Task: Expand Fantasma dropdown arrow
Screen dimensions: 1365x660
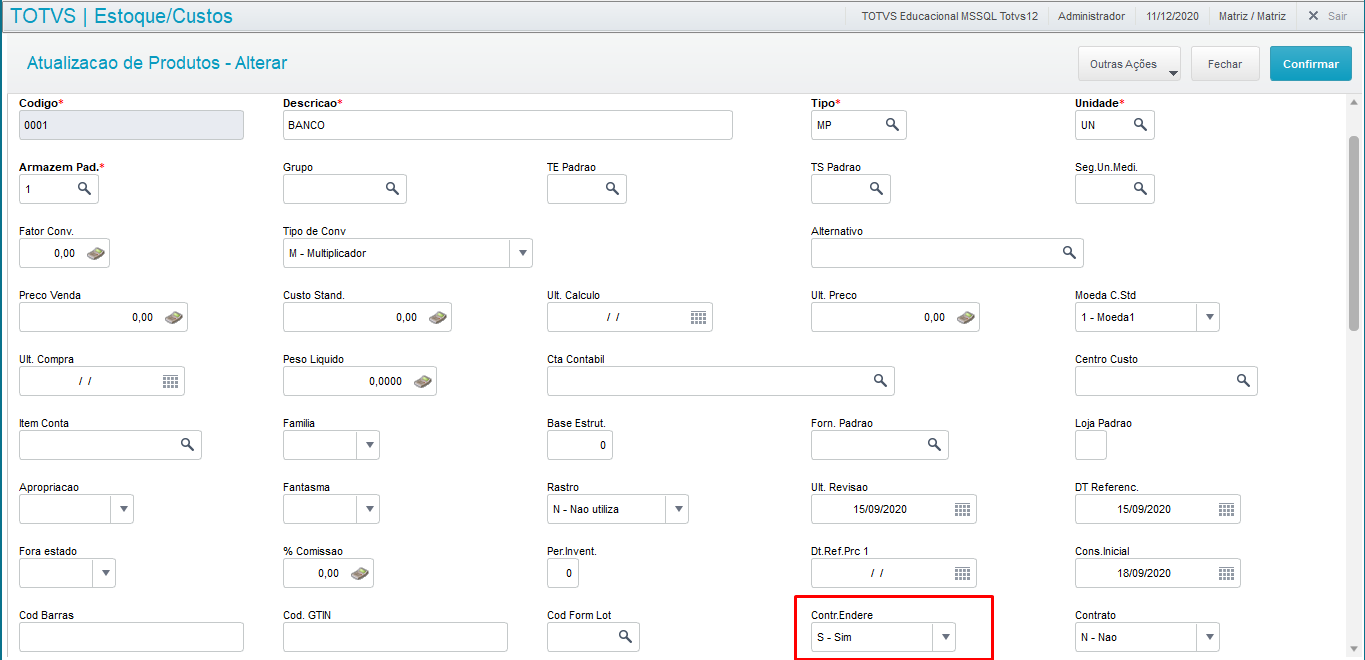Action: [x=368, y=509]
